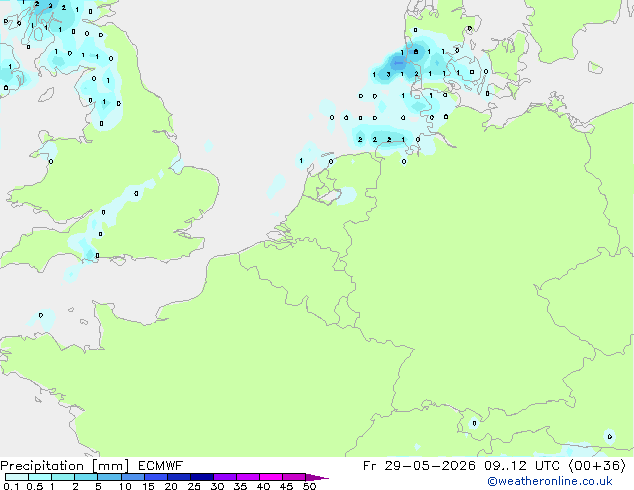
Task: Click the "[mm]" unit label
Action: pos(111,466)
